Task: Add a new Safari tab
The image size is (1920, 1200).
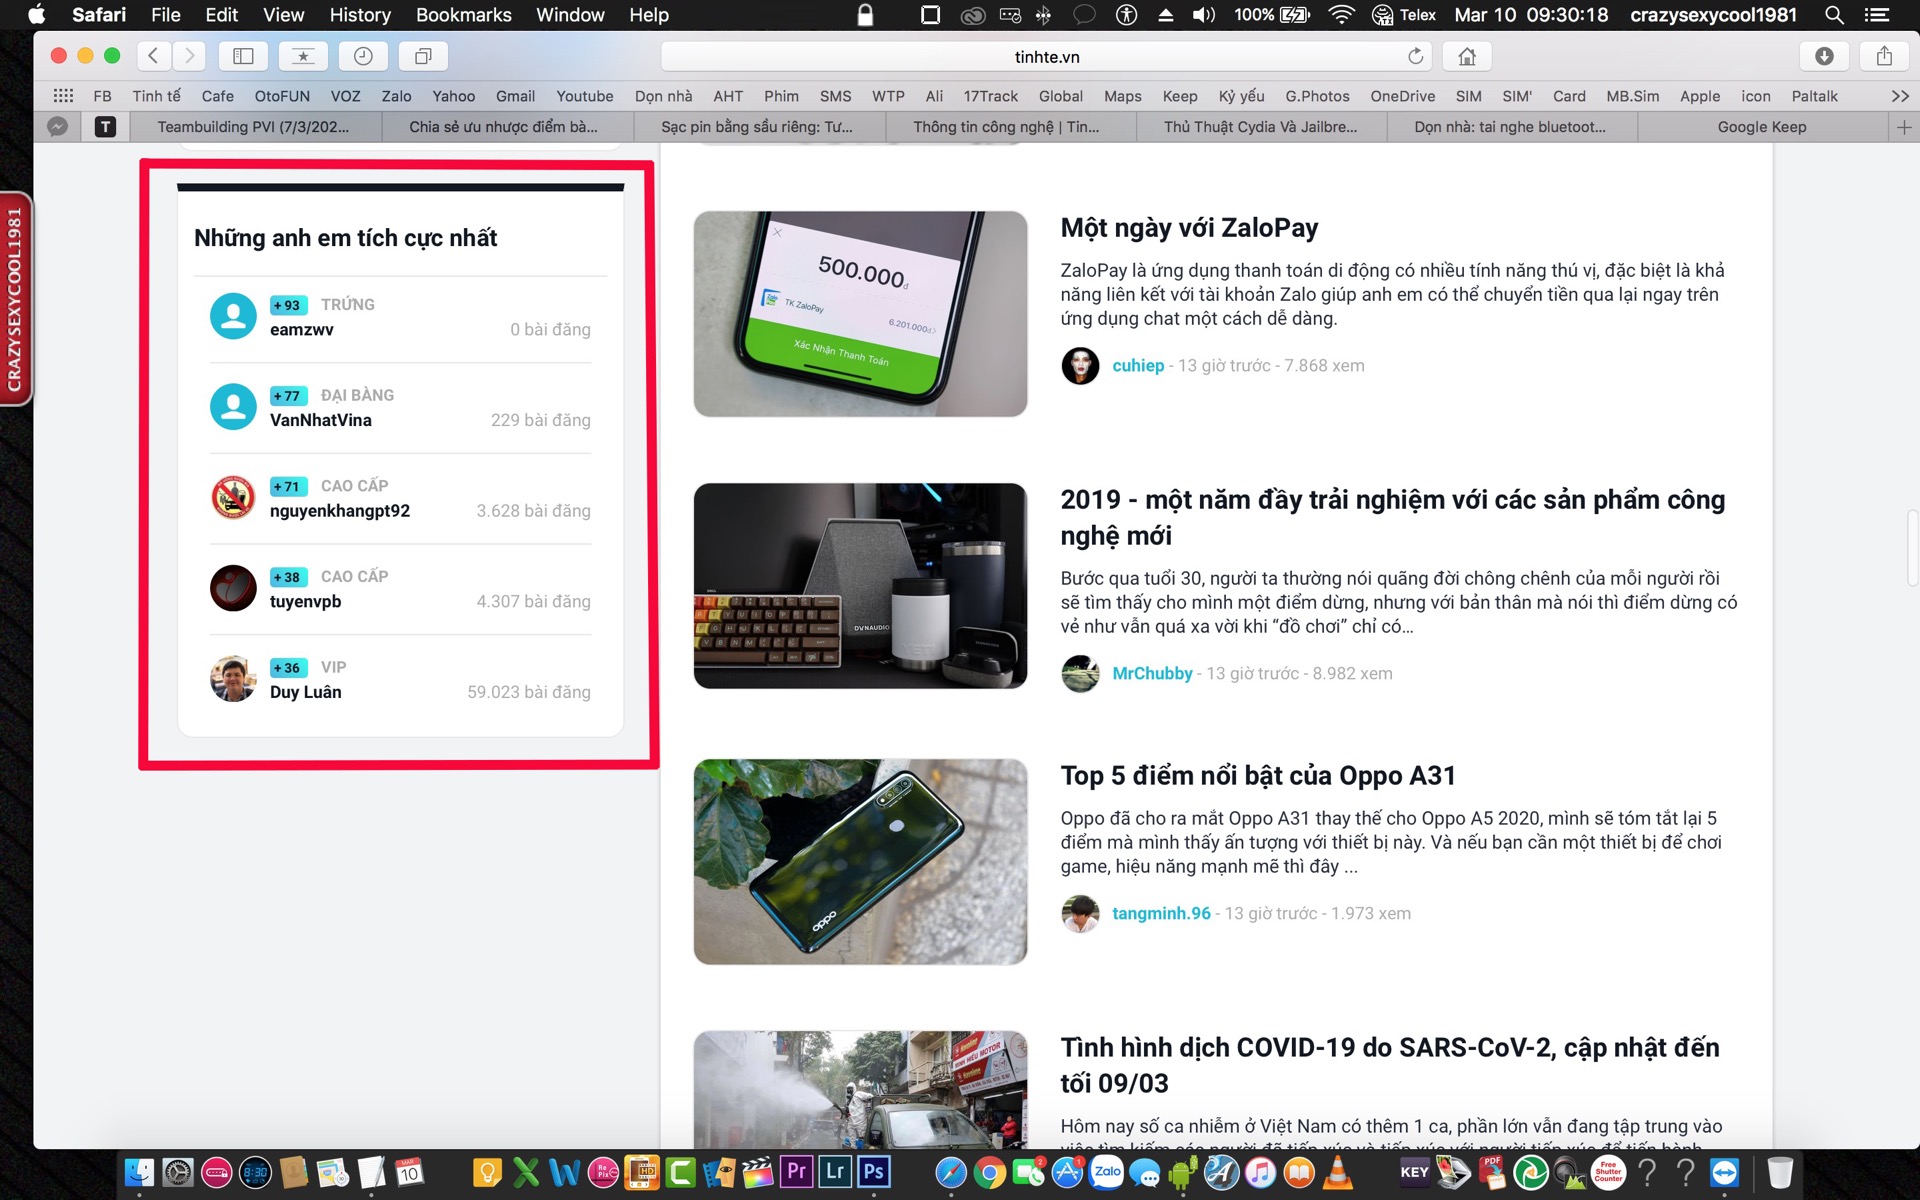Action: pyautogui.click(x=1904, y=127)
